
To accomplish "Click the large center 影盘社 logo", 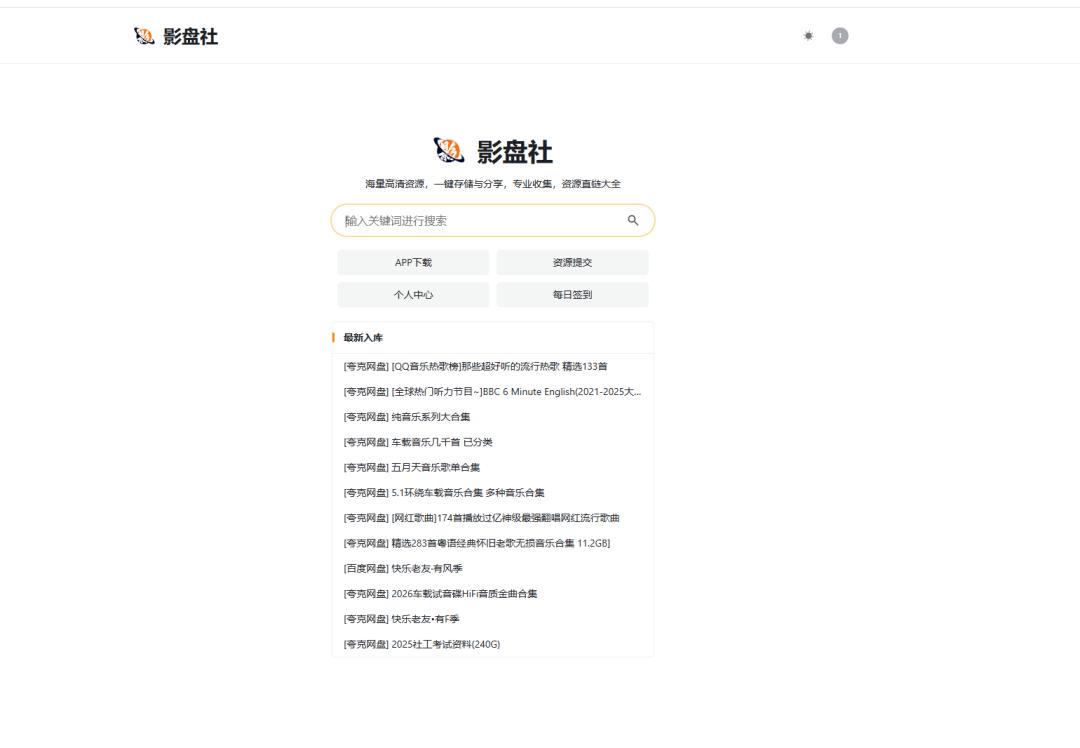I will (x=493, y=152).
